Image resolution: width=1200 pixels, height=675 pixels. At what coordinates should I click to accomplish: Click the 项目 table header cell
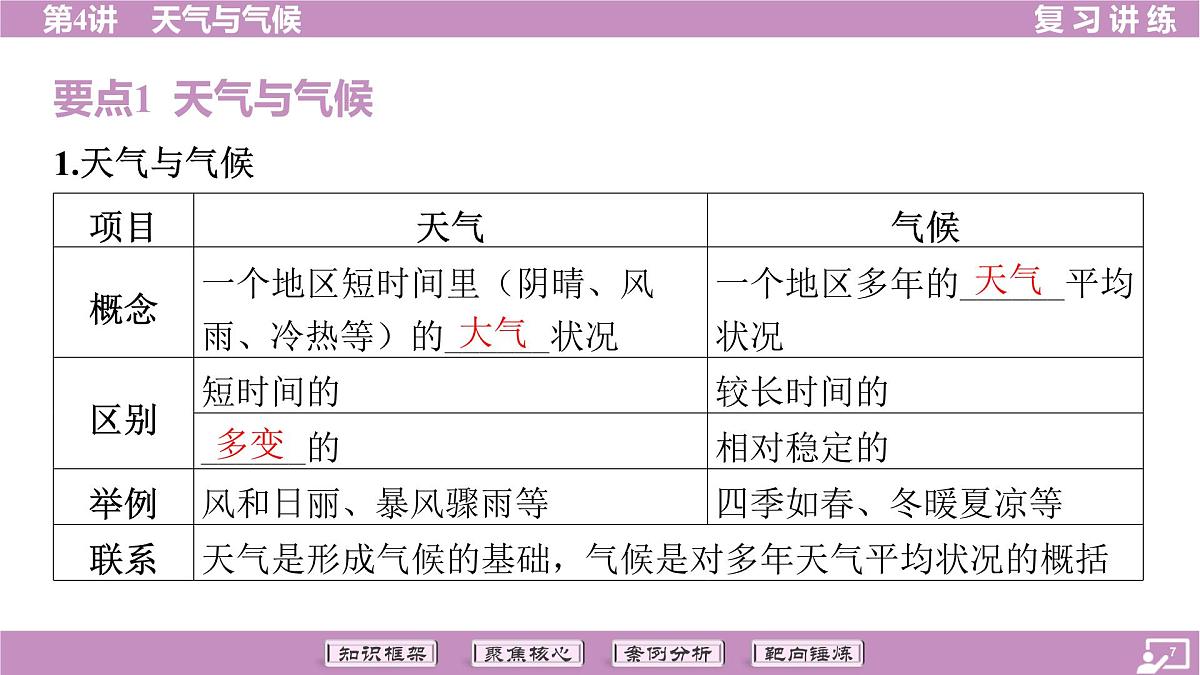[x=124, y=221]
